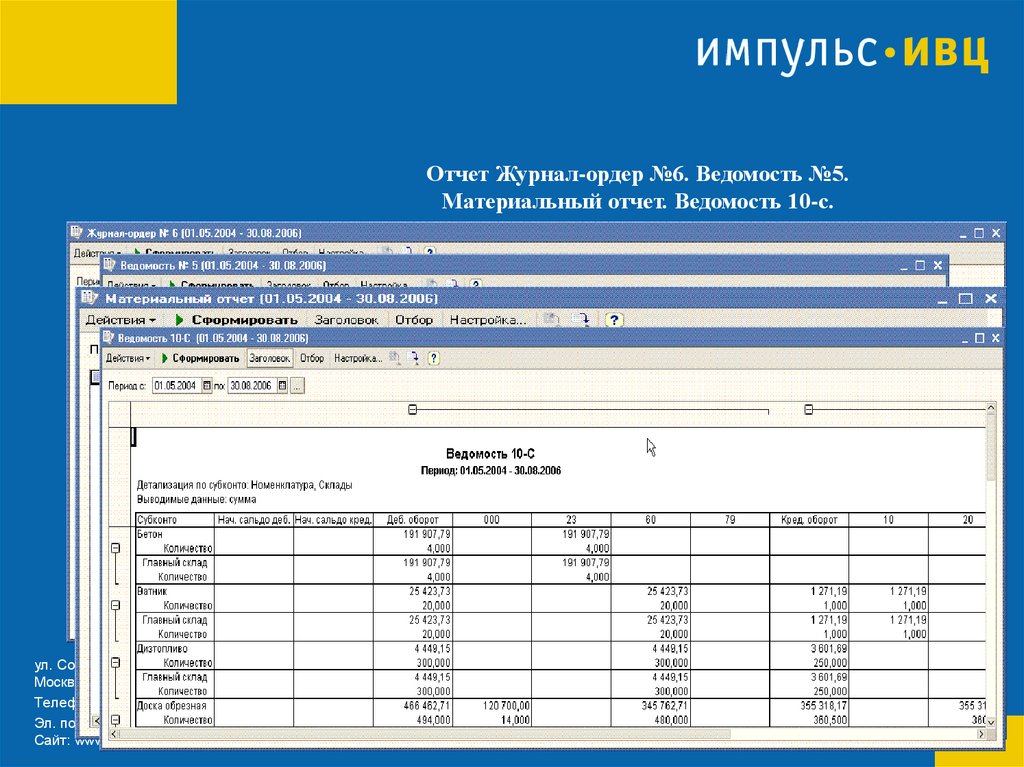Click the vertical scrollbar thumb
The width and height of the screenshot is (1024, 767).
[991, 447]
